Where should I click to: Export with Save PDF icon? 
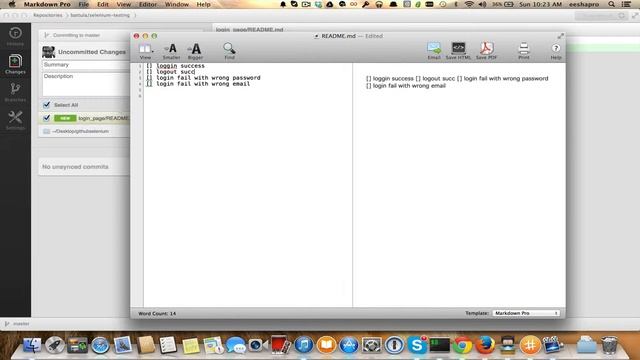tap(486, 51)
